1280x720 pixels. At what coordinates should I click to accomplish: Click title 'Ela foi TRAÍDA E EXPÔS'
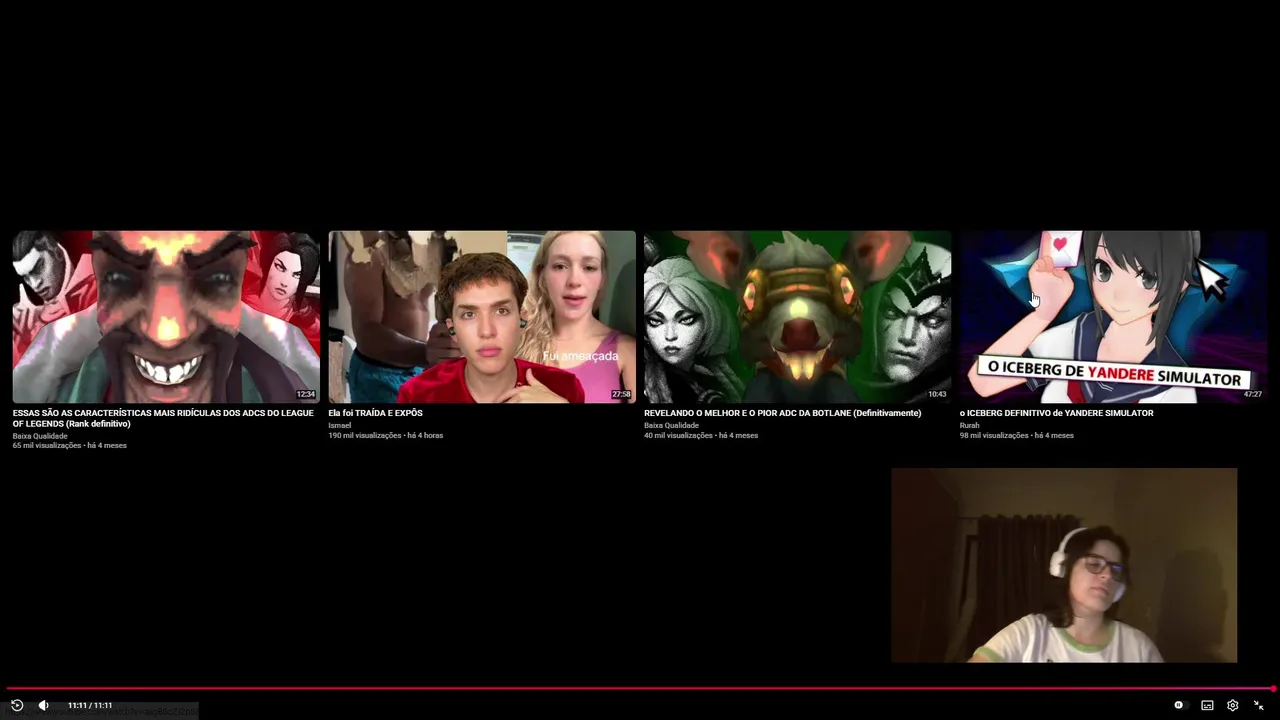(375, 413)
